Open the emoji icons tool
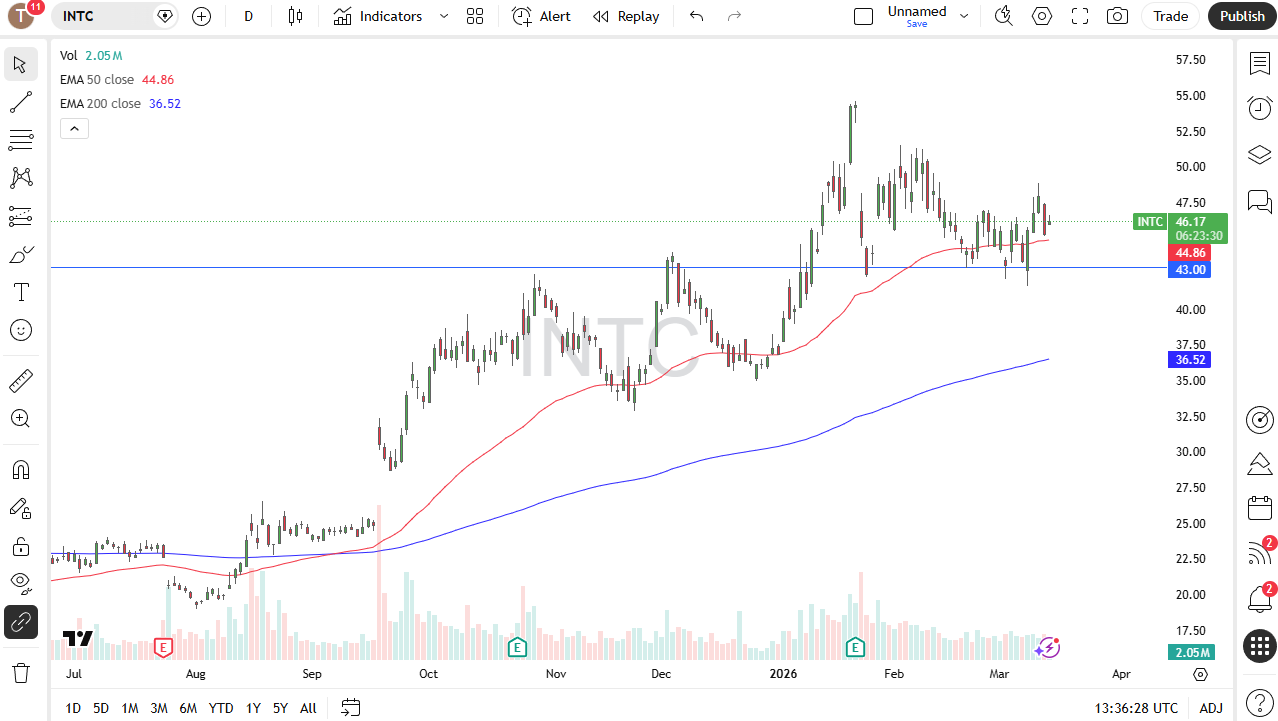 tap(21, 330)
